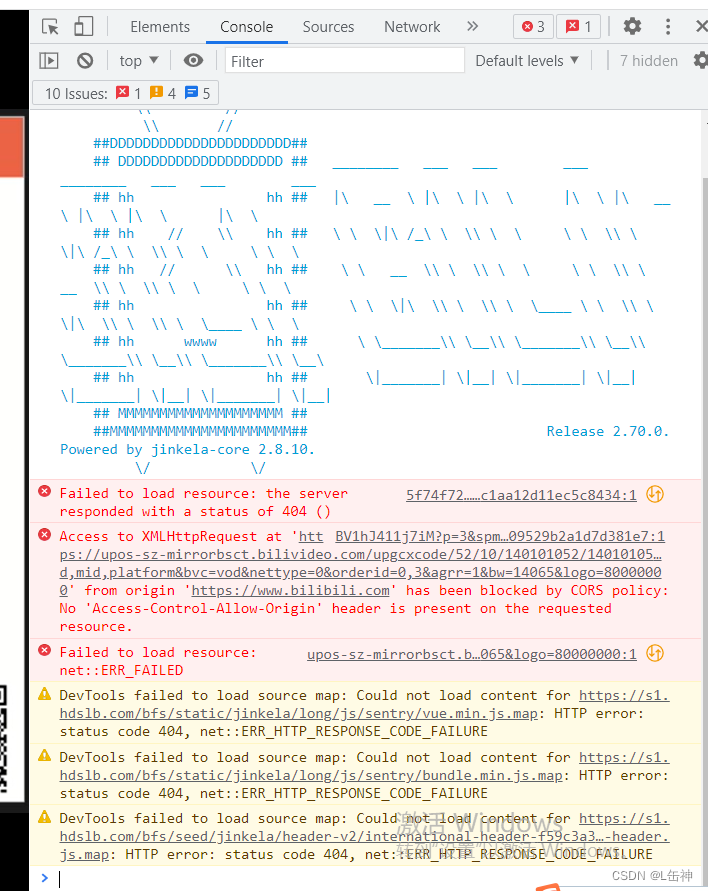Show the console sidebar
Viewport: 708px width, 891px height.
(x=49, y=60)
